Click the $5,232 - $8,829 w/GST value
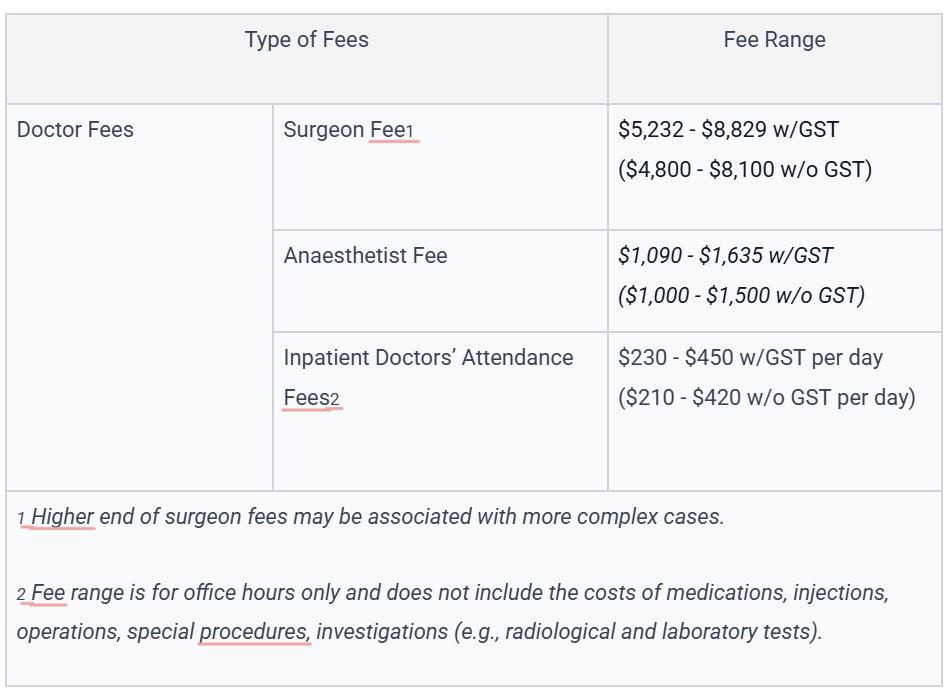The width and height of the screenshot is (950, 689). 728,130
